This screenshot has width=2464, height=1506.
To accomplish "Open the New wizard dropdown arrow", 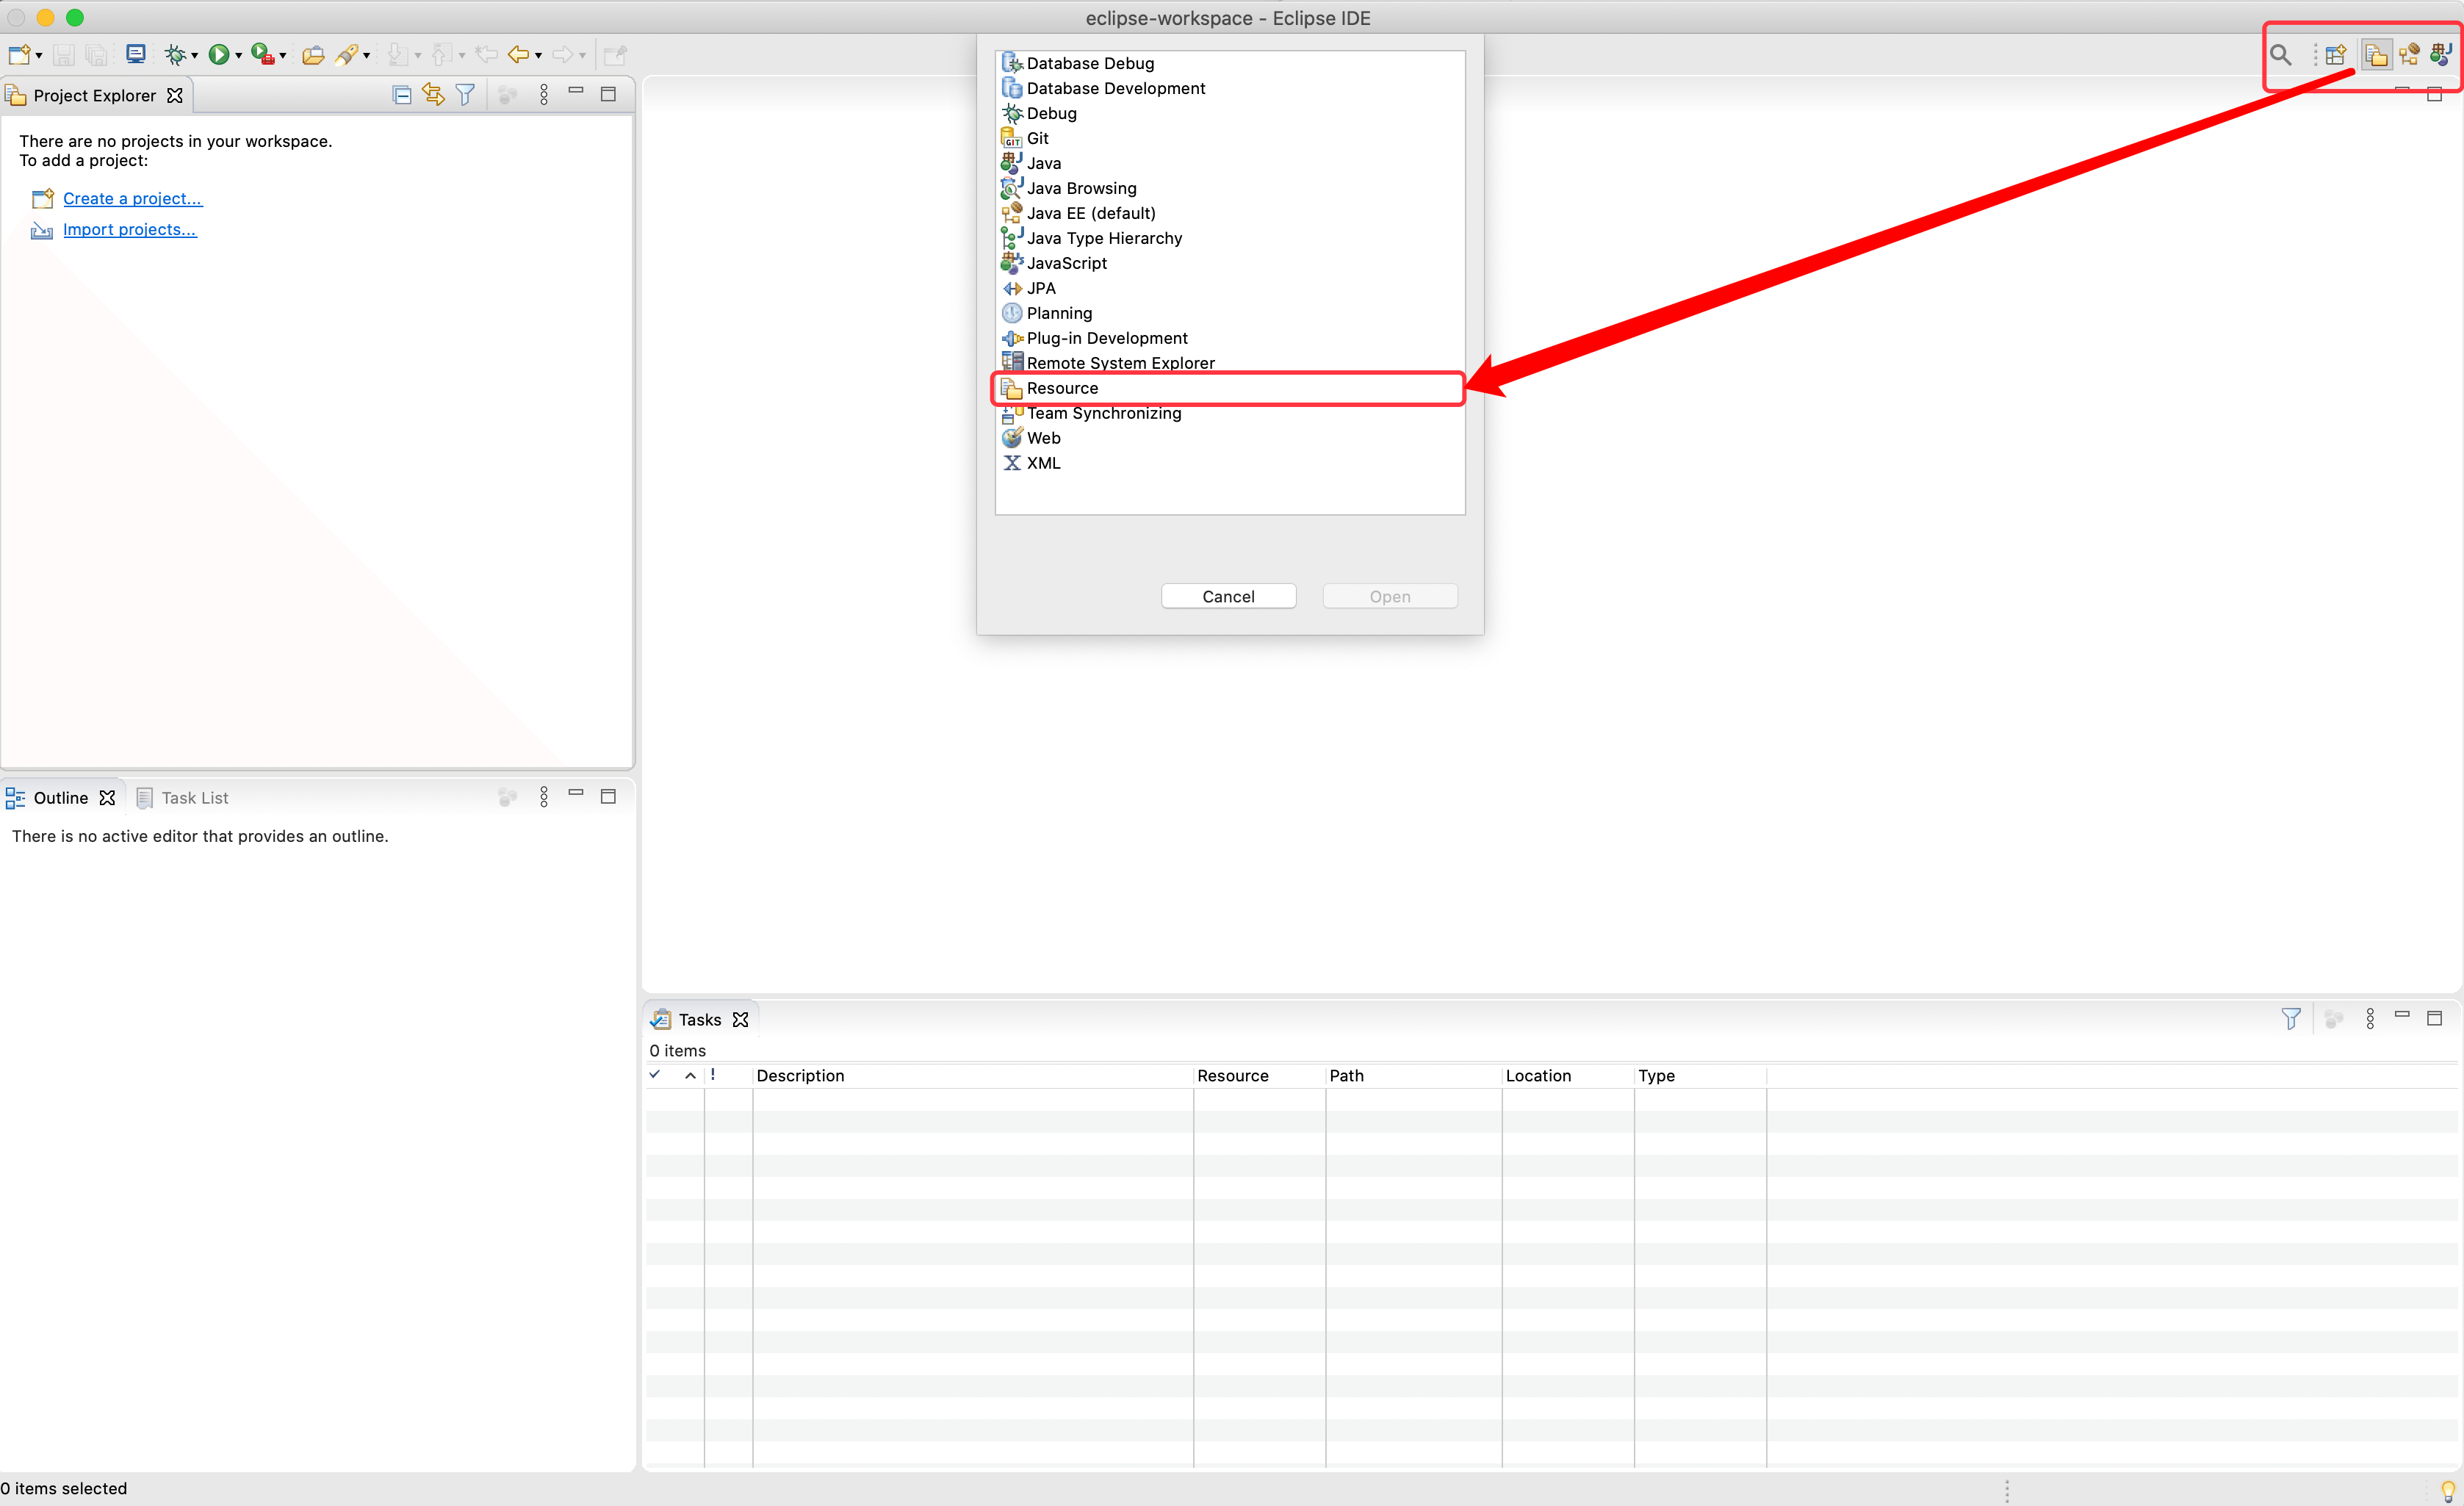I will point(39,56).
